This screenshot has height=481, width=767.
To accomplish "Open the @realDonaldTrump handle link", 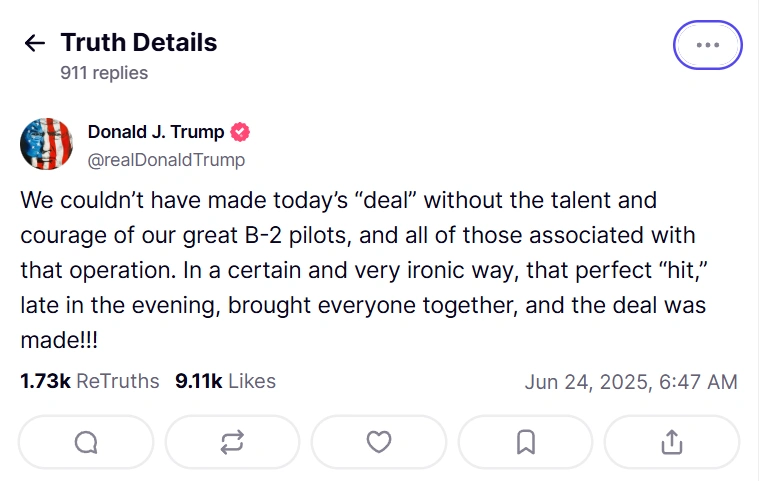I will click(166, 160).
